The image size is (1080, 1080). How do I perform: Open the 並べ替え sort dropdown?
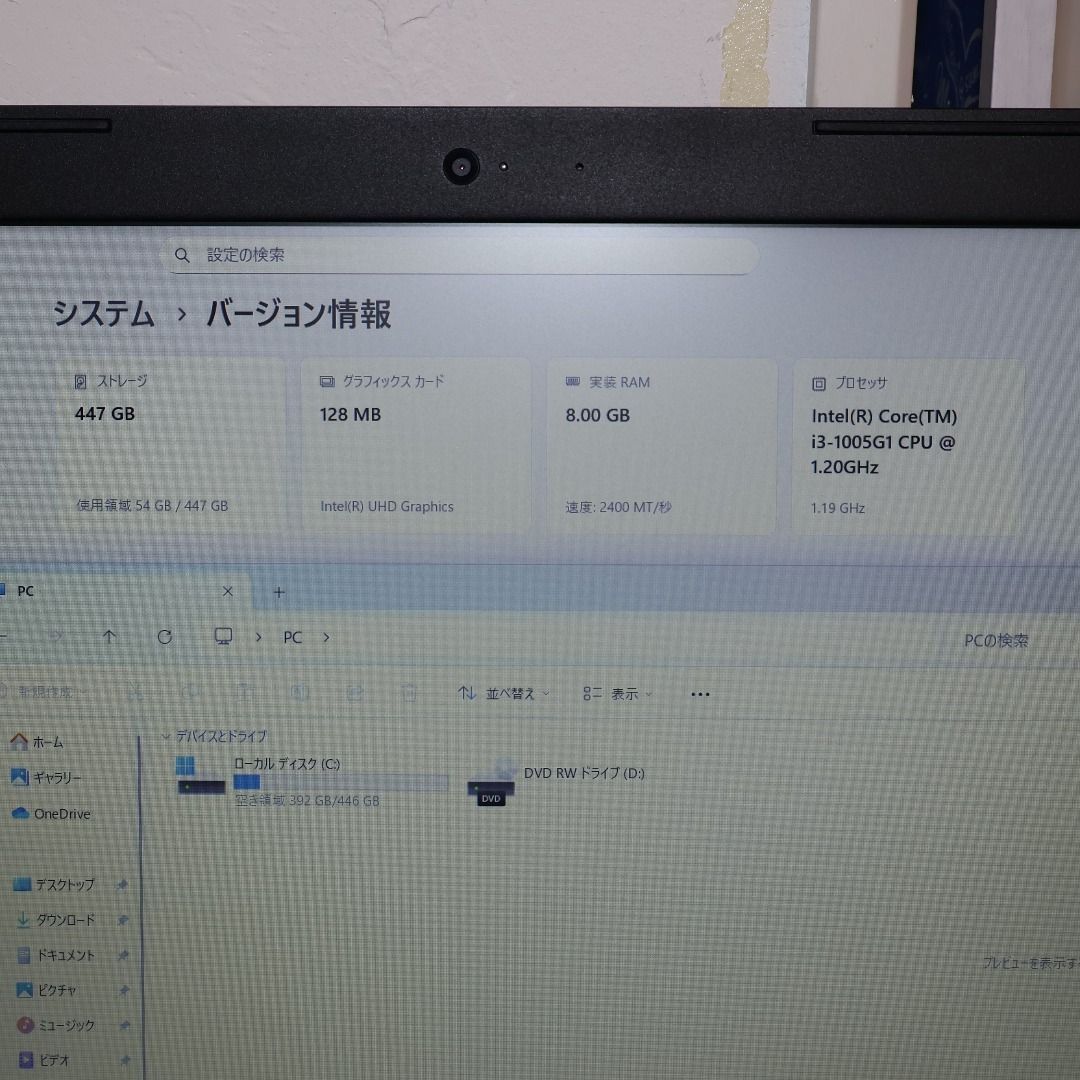point(504,694)
